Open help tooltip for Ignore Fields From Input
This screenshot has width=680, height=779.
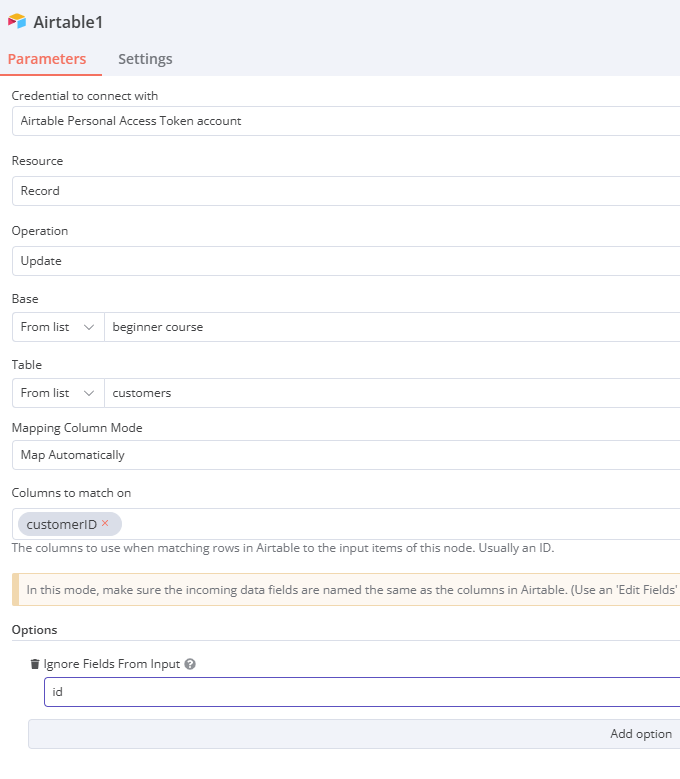(x=190, y=664)
